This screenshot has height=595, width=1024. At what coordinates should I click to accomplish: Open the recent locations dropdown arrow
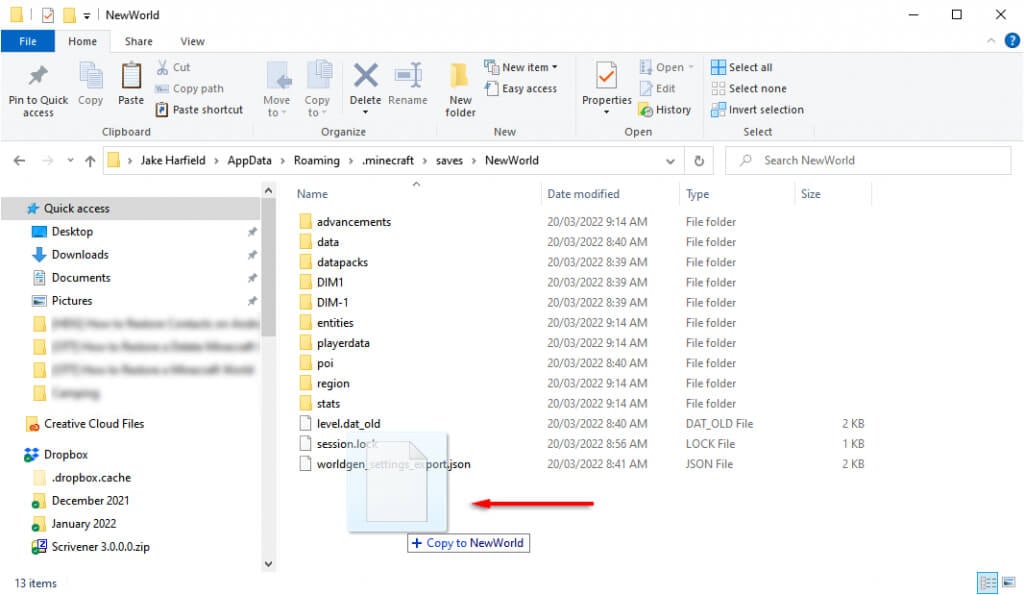(70, 160)
